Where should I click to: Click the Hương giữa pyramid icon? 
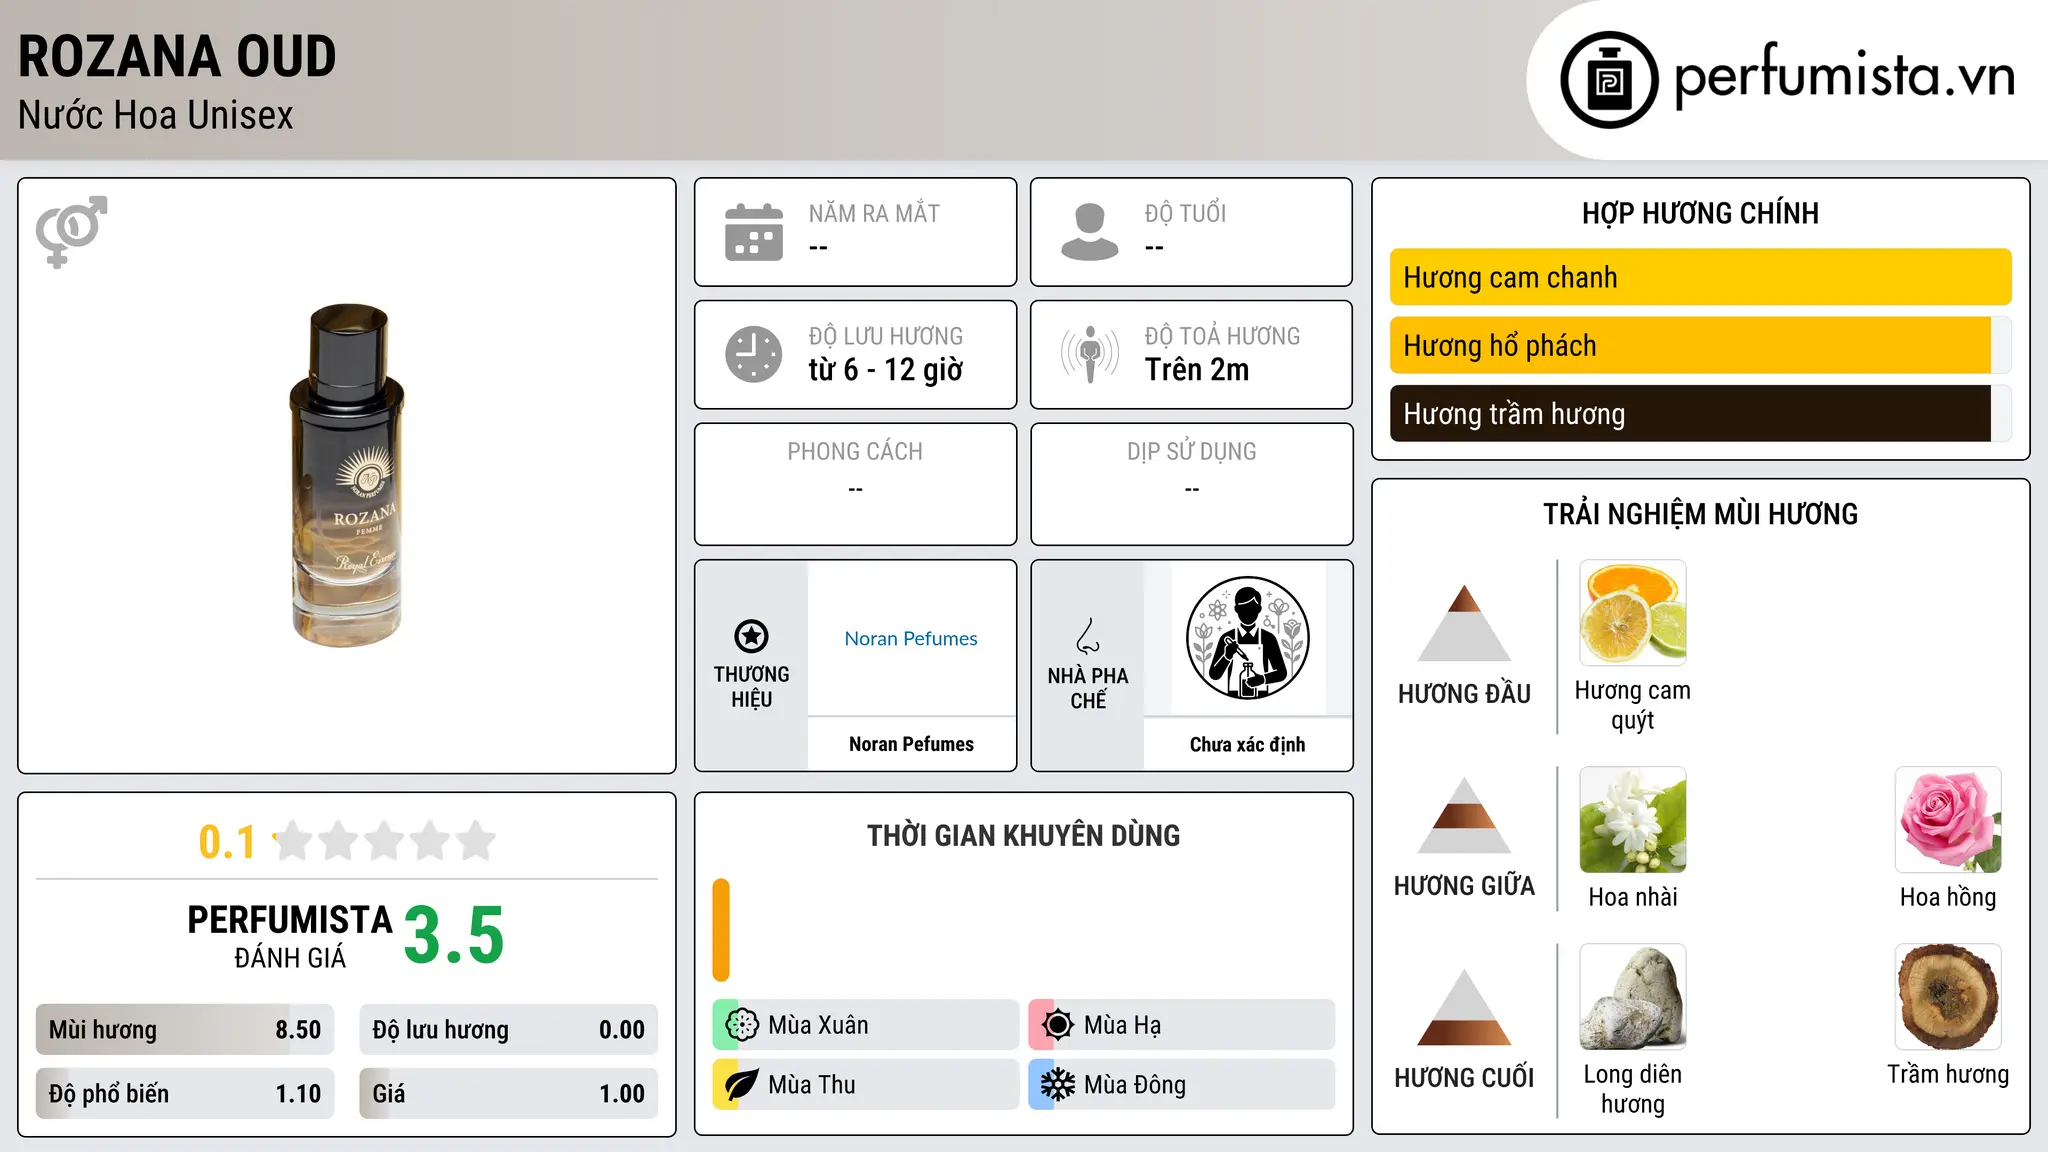coord(1464,816)
